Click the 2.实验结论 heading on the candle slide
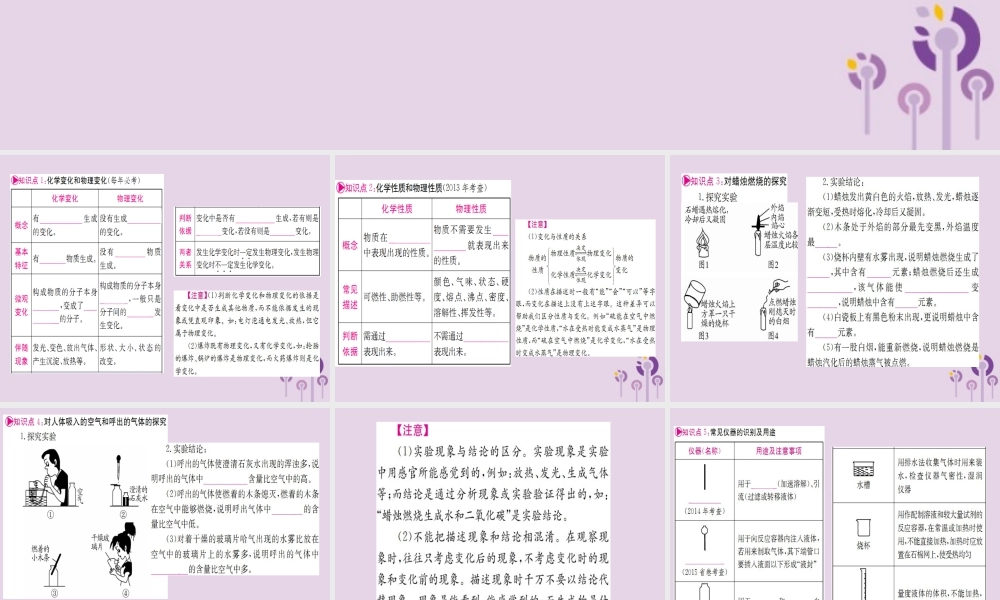Image resolution: width=1000 pixels, height=600 pixels. (840, 181)
